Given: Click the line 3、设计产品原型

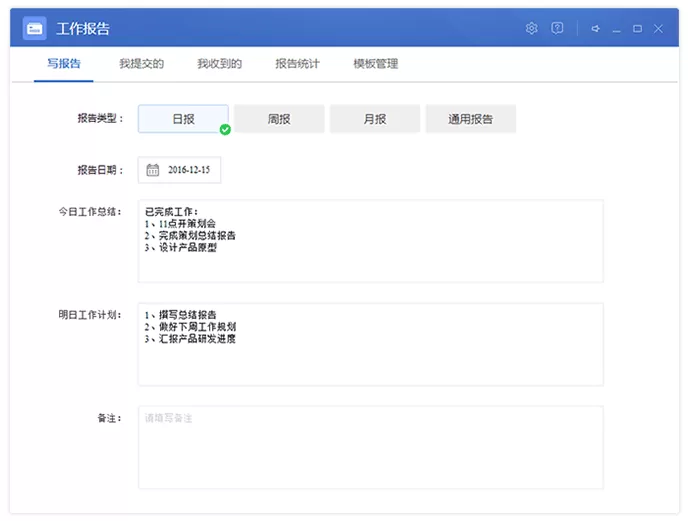Looking at the screenshot, I should (180, 248).
